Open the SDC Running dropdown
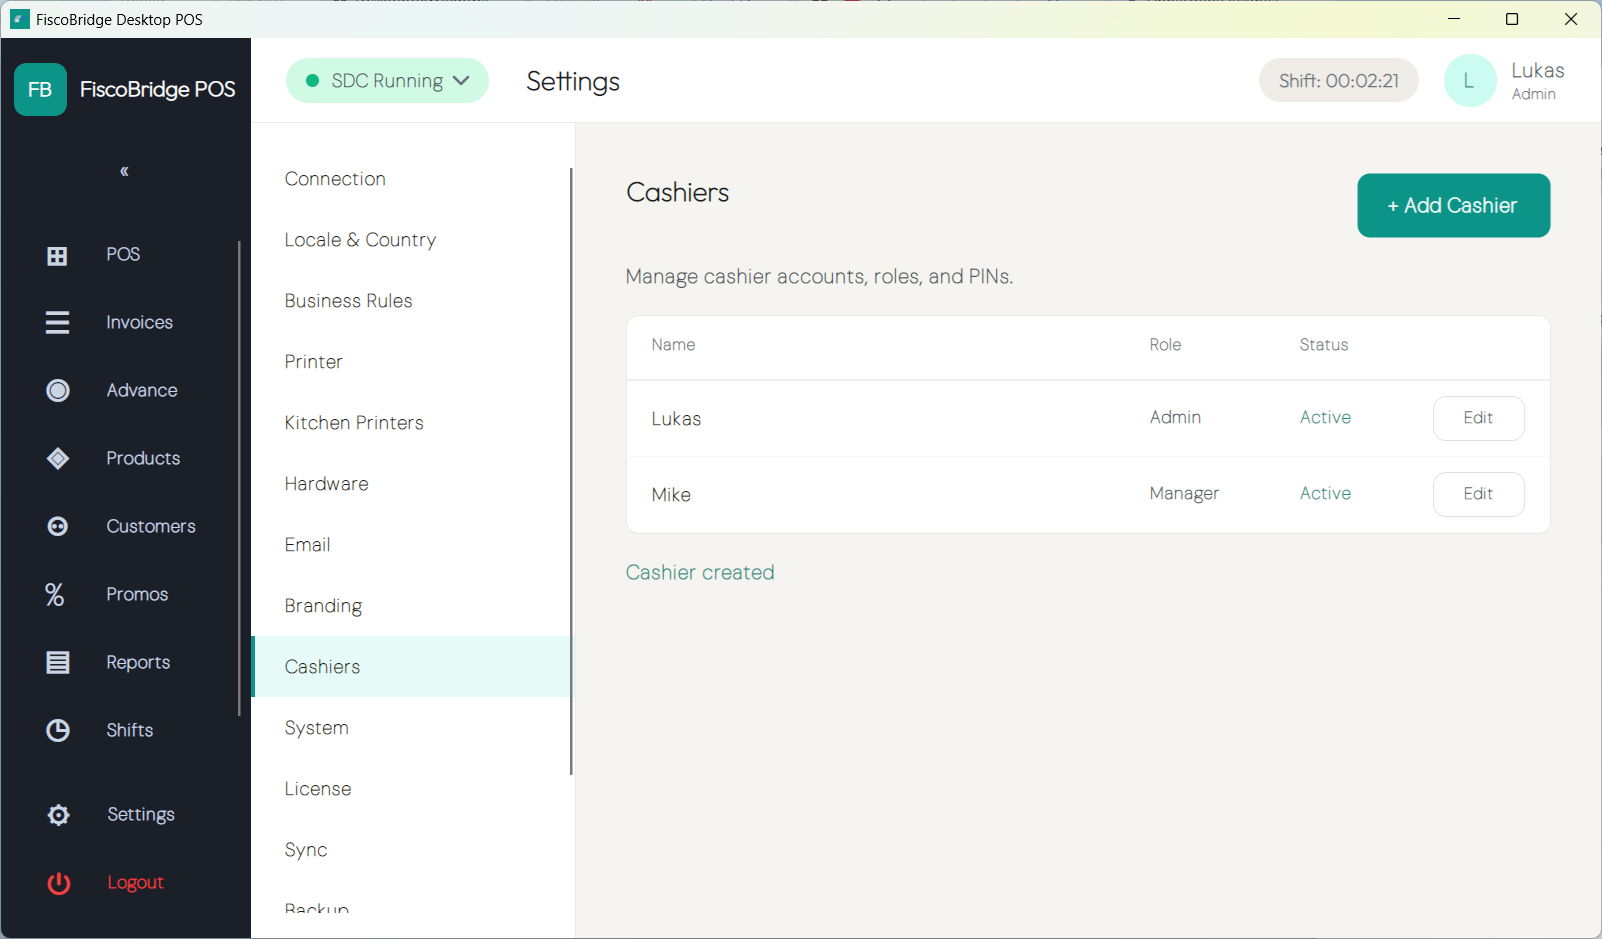 [387, 80]
